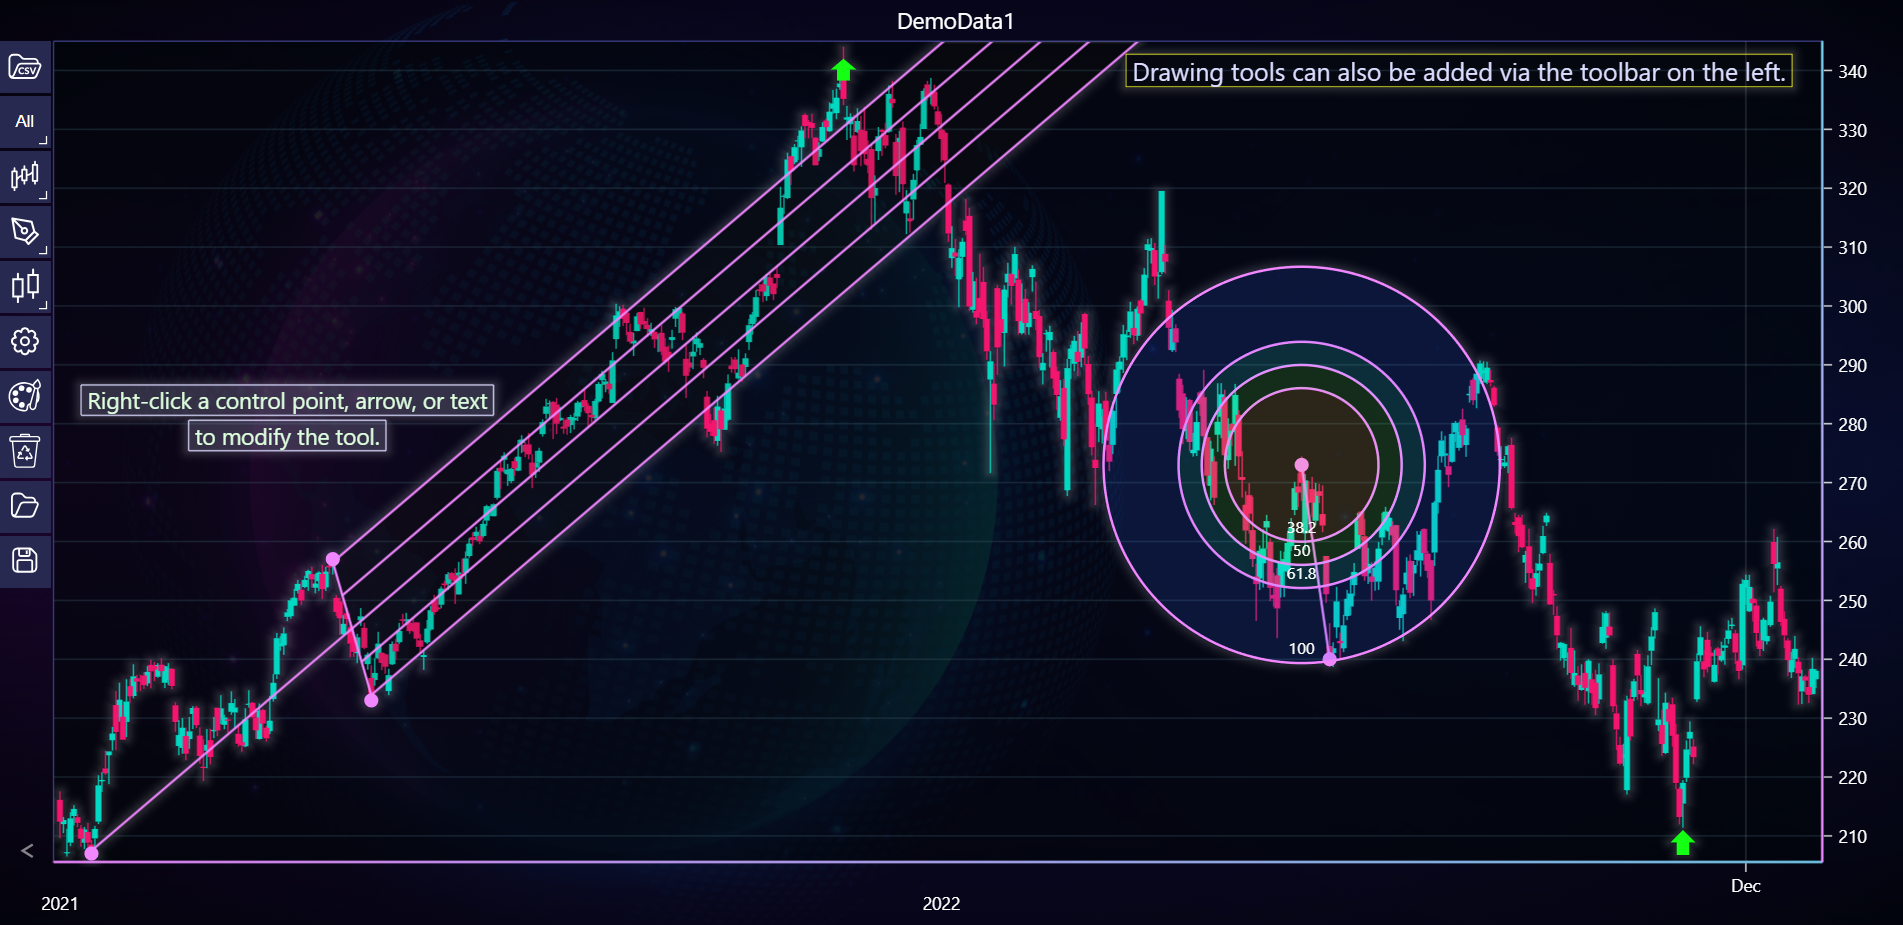Click the 300 price axis label

(x=1852, y=306)
